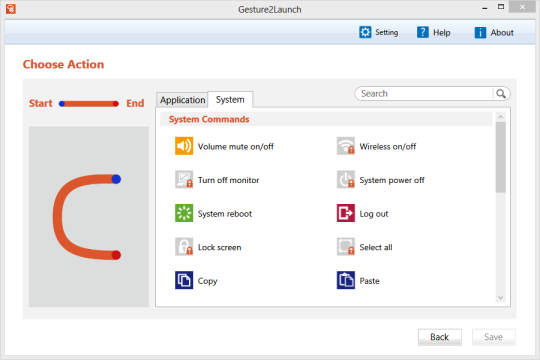Screen dimensions: 540x360
Task: Select the Copy command icon
Action: coord(184,280)
